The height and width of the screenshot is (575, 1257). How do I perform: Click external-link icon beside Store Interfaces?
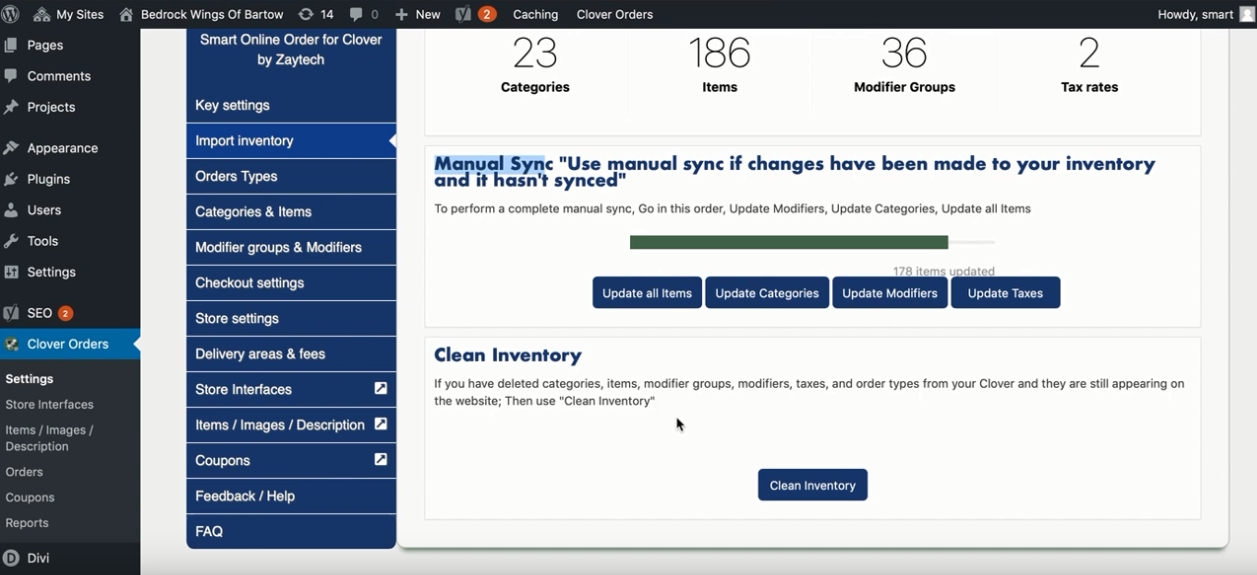point(381,388)
